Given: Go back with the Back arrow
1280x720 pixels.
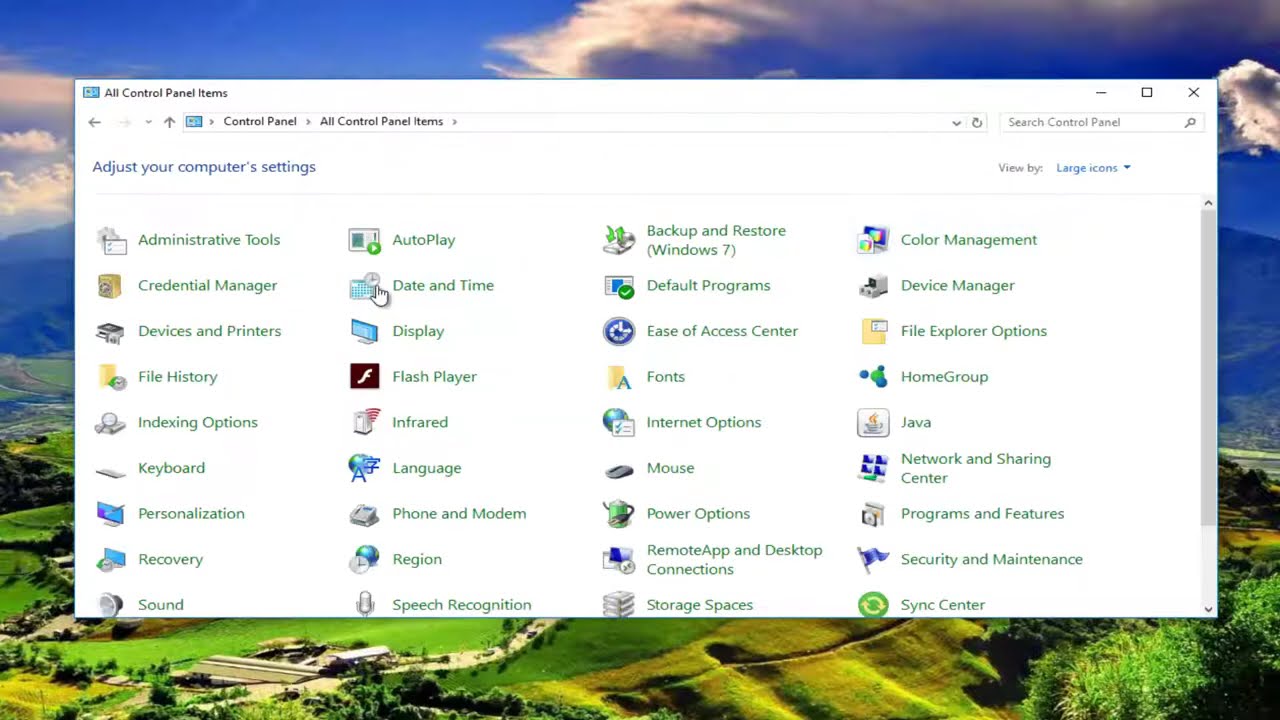Looking at the screenshot, I should [94, 122].
